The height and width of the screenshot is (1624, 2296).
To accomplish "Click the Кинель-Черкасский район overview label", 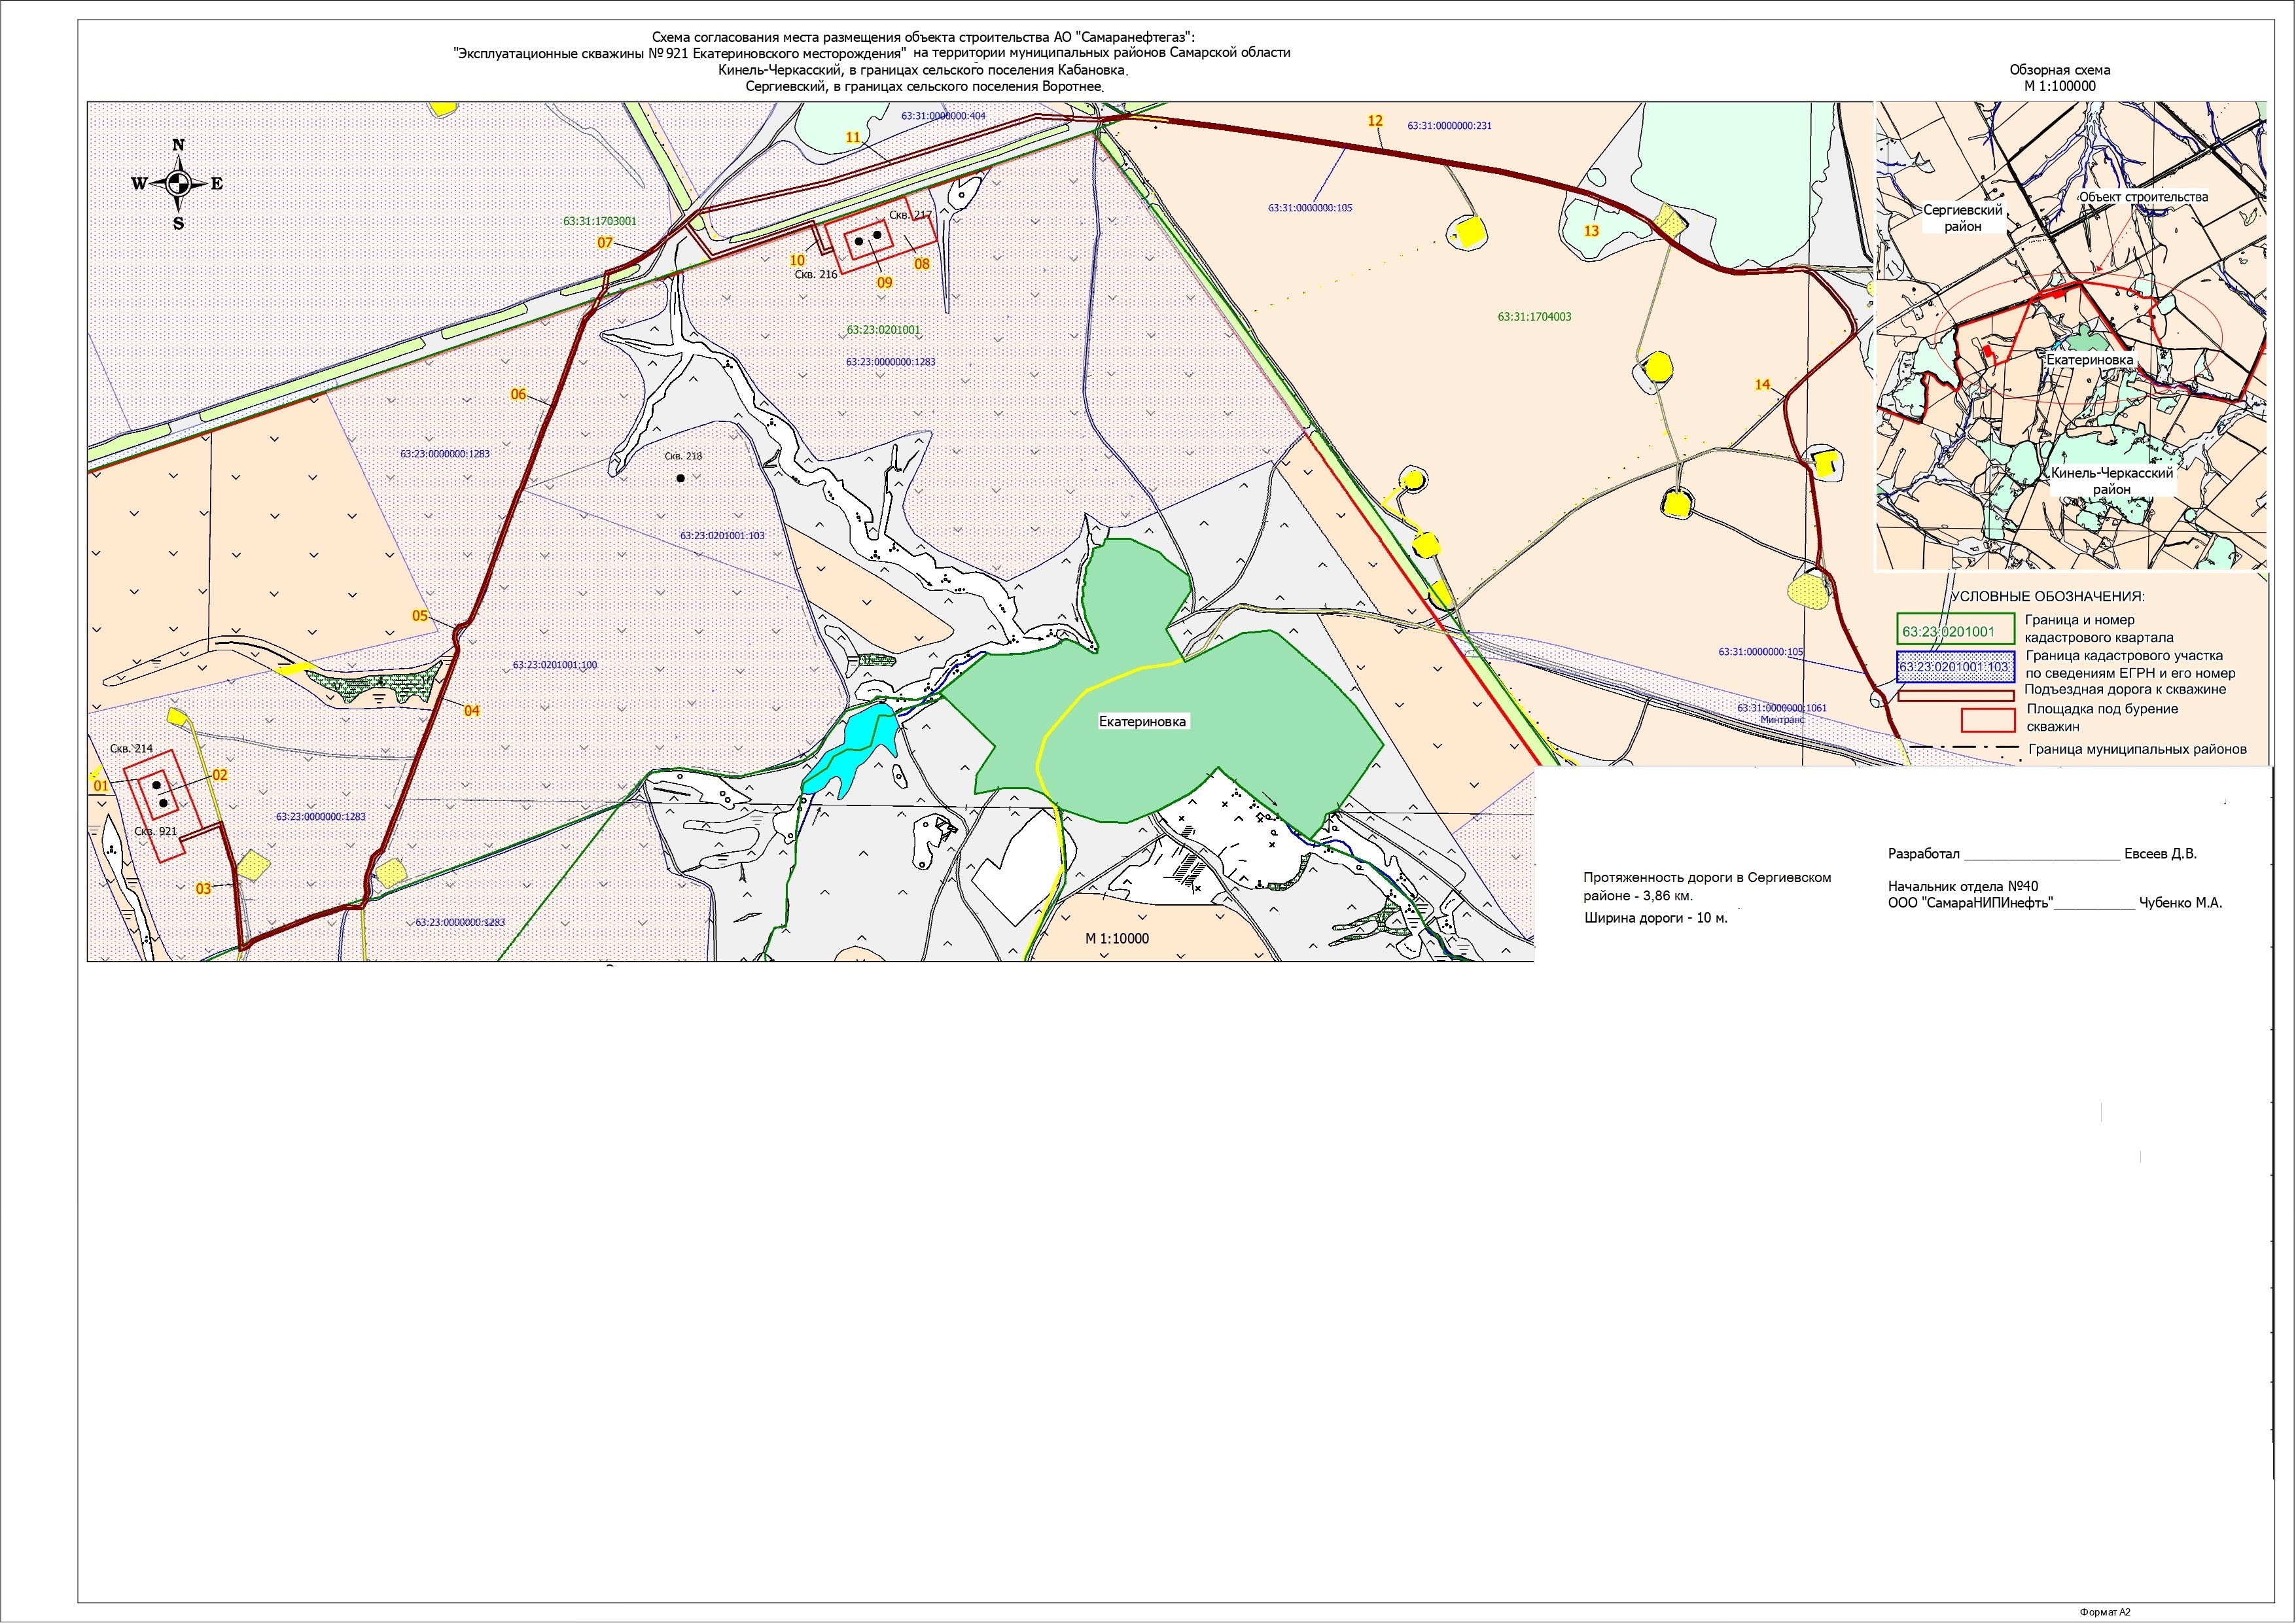I will tap(2112, 481).
